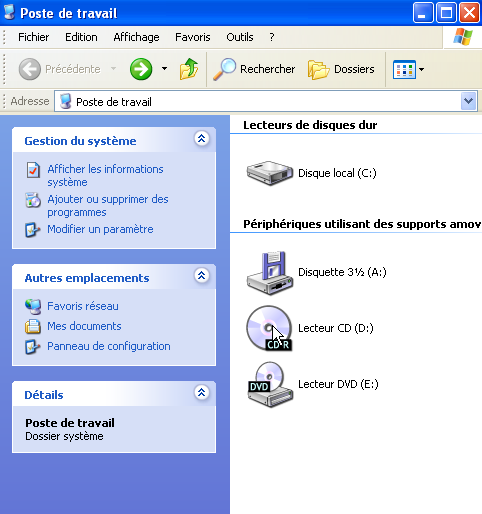The height and width of the screenshot is (514, 482).
Task: Select the Lecteur CD (D:) icon
Action: pos(310,328)
